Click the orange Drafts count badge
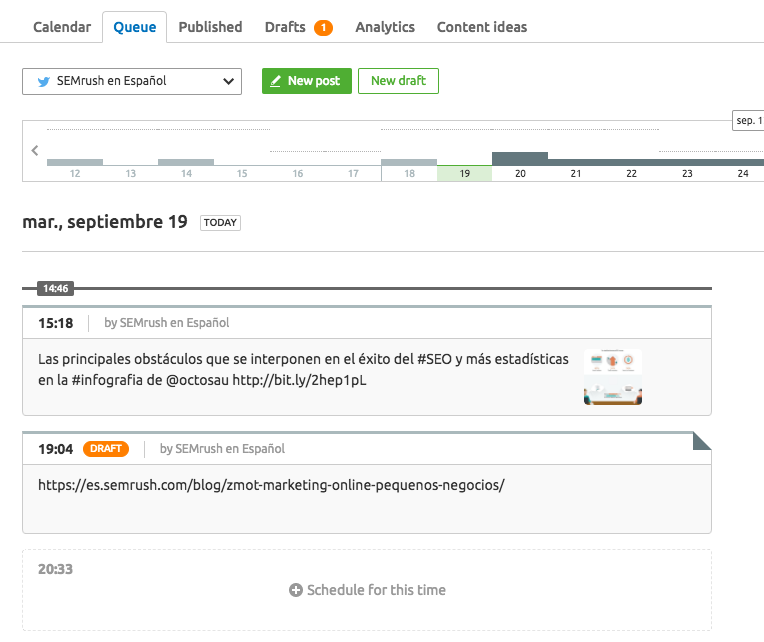Image resolution: width=764 pixels, height=642 pixels. [323, 28]
